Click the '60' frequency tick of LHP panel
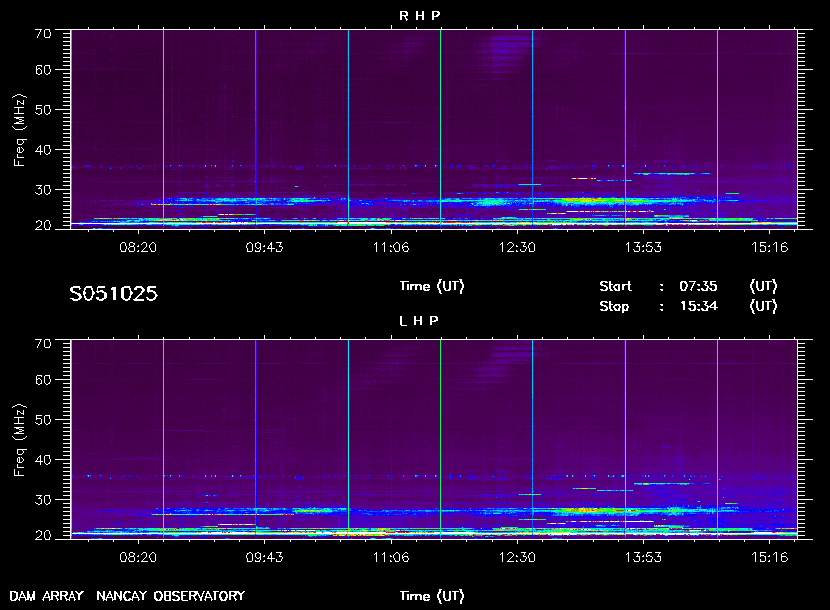The width and height of the screenshot is (830, 610). (x=43, y=380)
